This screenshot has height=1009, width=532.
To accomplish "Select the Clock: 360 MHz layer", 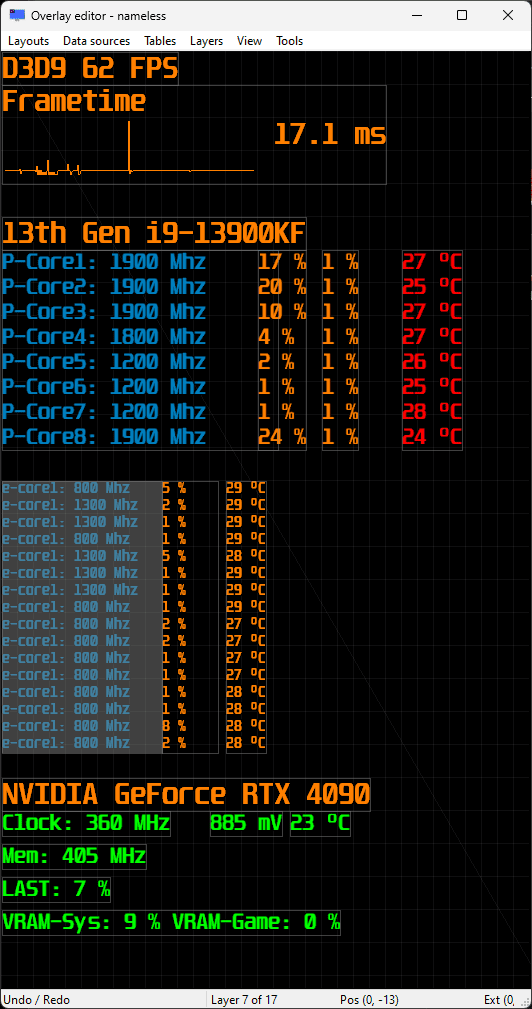I will click(x=86, y=824).
